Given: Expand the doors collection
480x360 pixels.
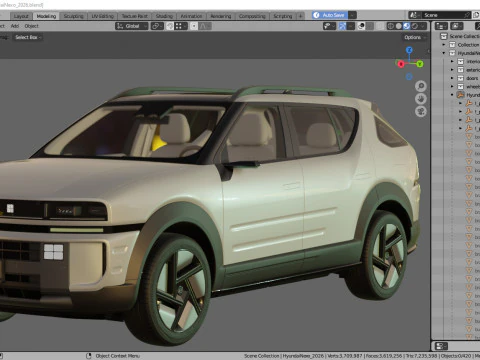Looking at the screenshot, I should coord(452,78).
